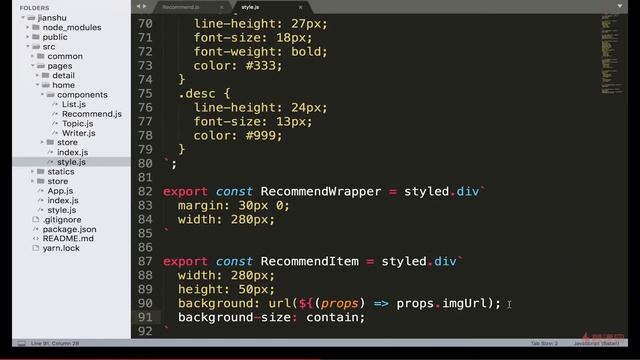
Task: Open Recommend.js in the sidebar
Action: 92,114
